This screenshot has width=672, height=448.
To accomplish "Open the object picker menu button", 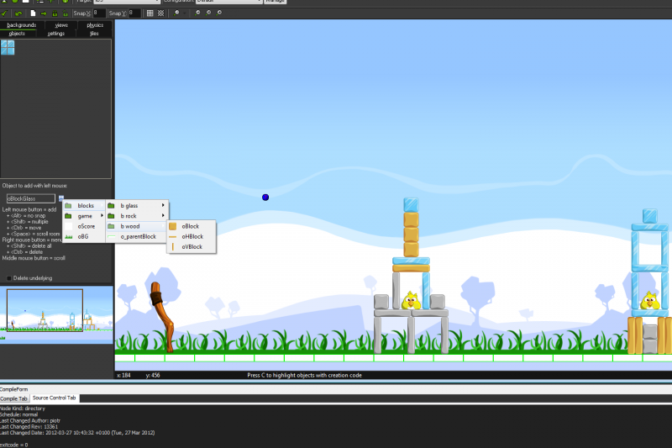I will point(60,198).
